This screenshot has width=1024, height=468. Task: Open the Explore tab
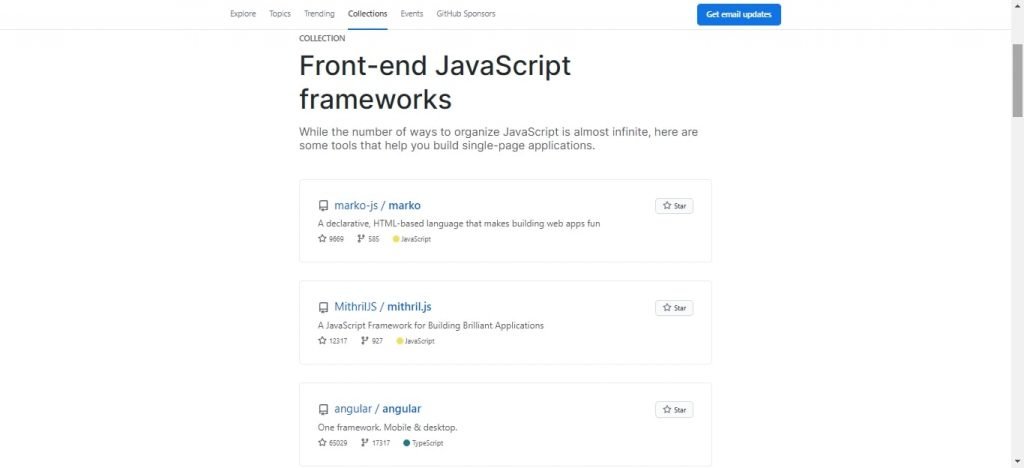tap(243, 14)
